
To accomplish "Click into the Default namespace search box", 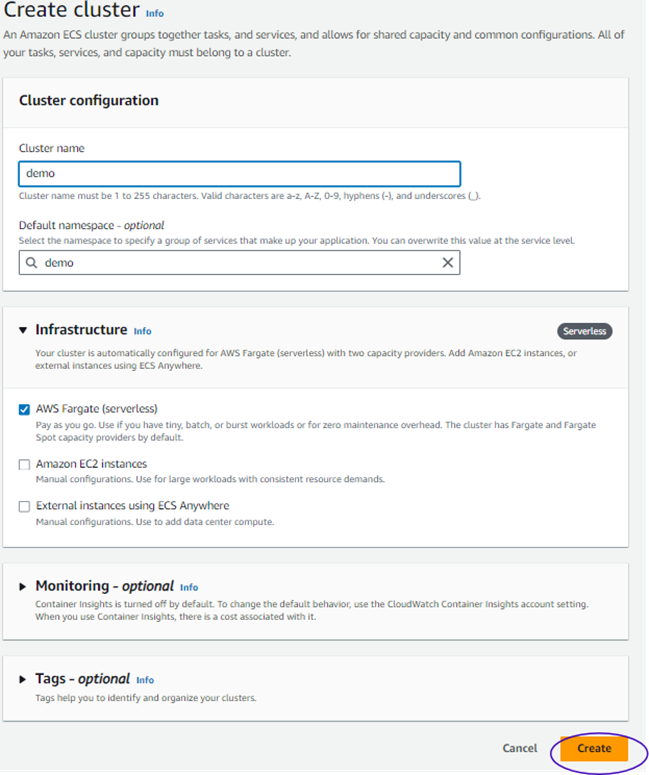I will (240, 262).
